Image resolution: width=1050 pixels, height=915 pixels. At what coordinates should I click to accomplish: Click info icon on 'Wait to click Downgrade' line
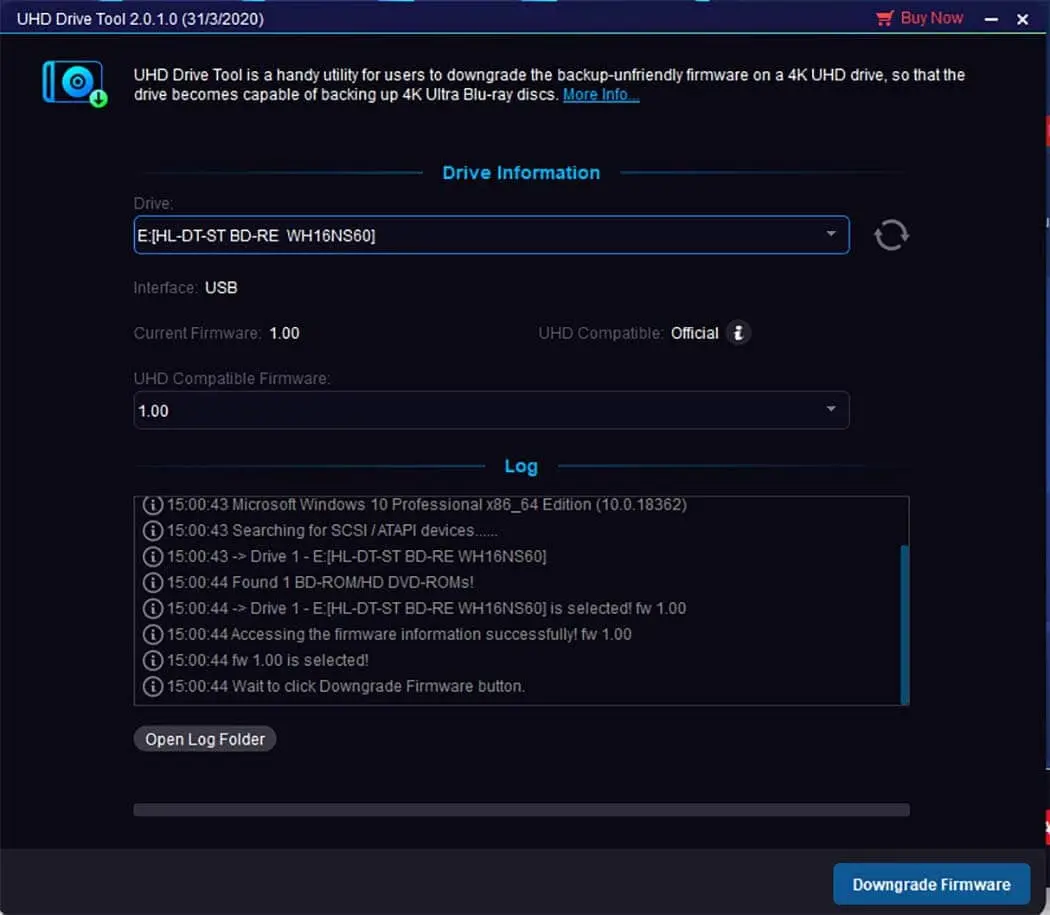153,686
